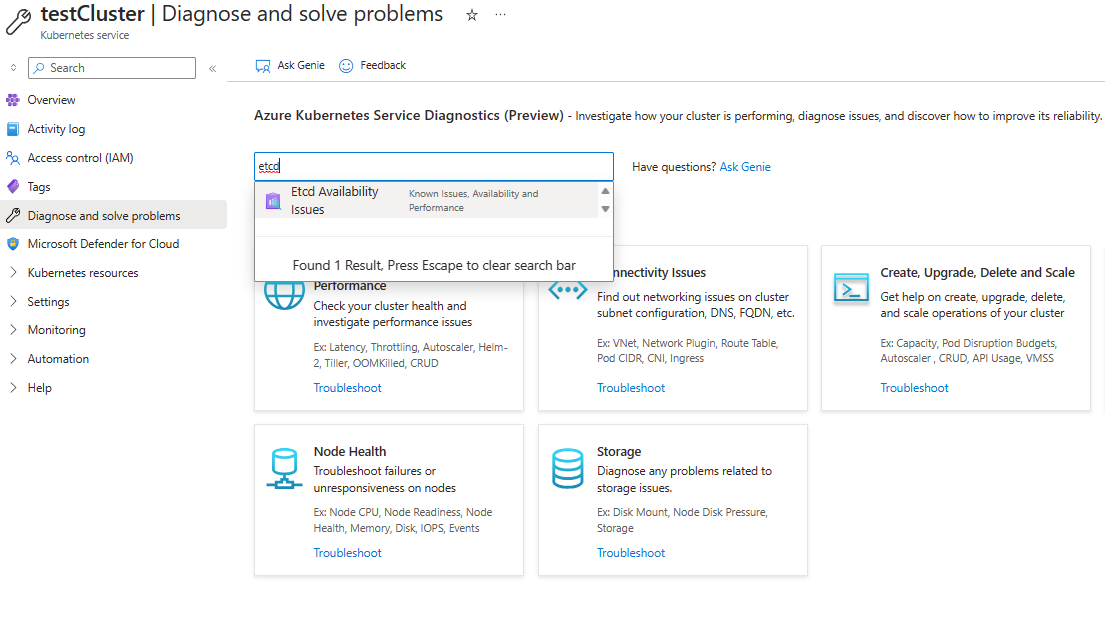This screenshot has width=1105, height=621.
Task: Click Troubleshoot under Storage
Action: 631,553
